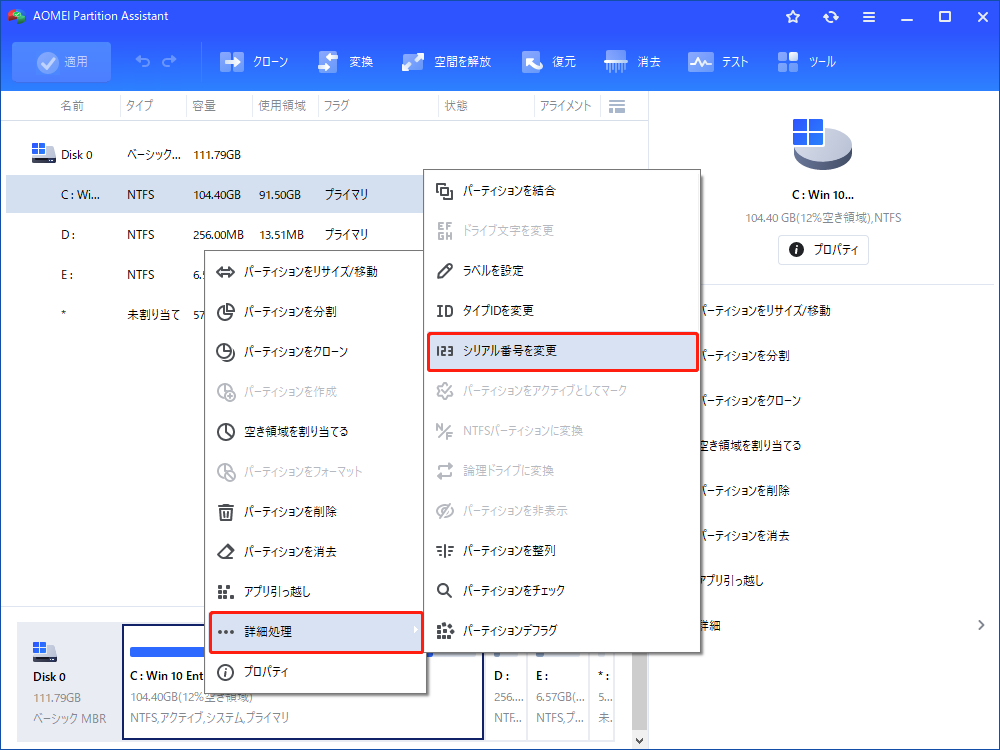This screenshot has height=750, width=1000.
Task: Select the D: block in disk map
Action: click(x=508, y=696)
